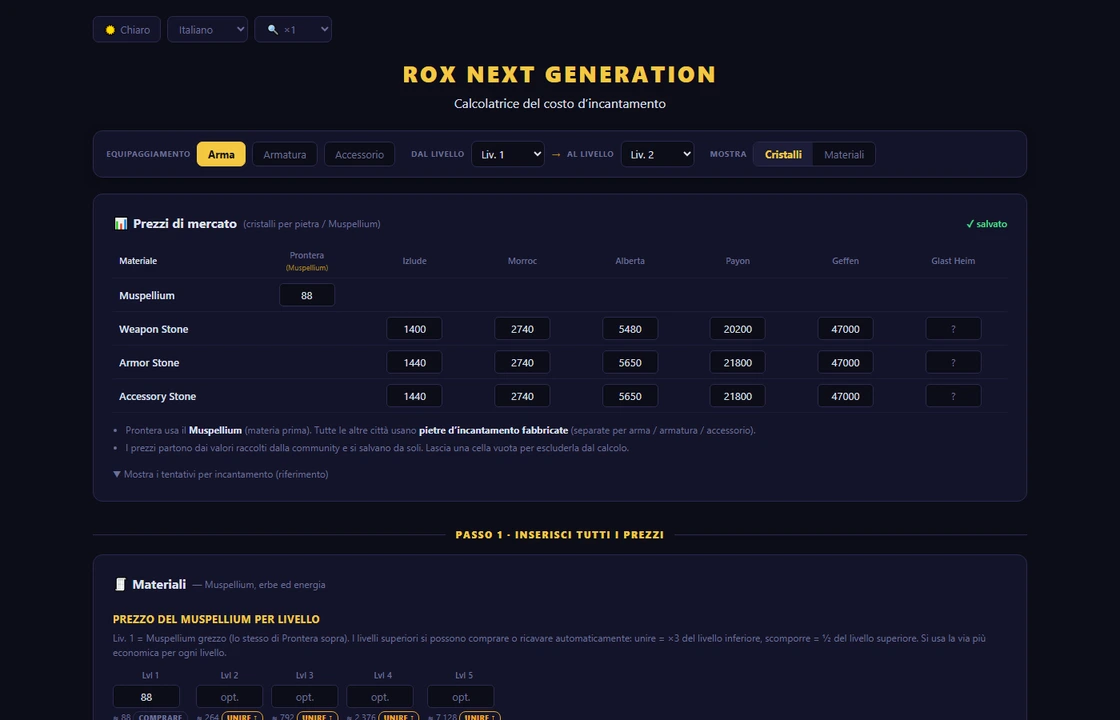This screenshot has width=1120, height=720.
Task: Select Armatura equipment type
Action: coord(284,154)
